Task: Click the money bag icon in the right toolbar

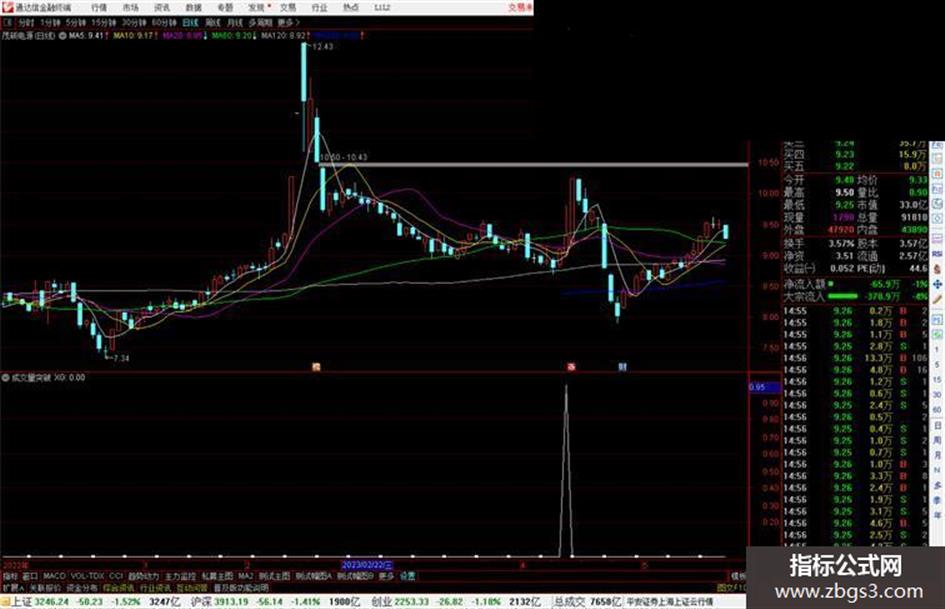Action: [937, 269]
